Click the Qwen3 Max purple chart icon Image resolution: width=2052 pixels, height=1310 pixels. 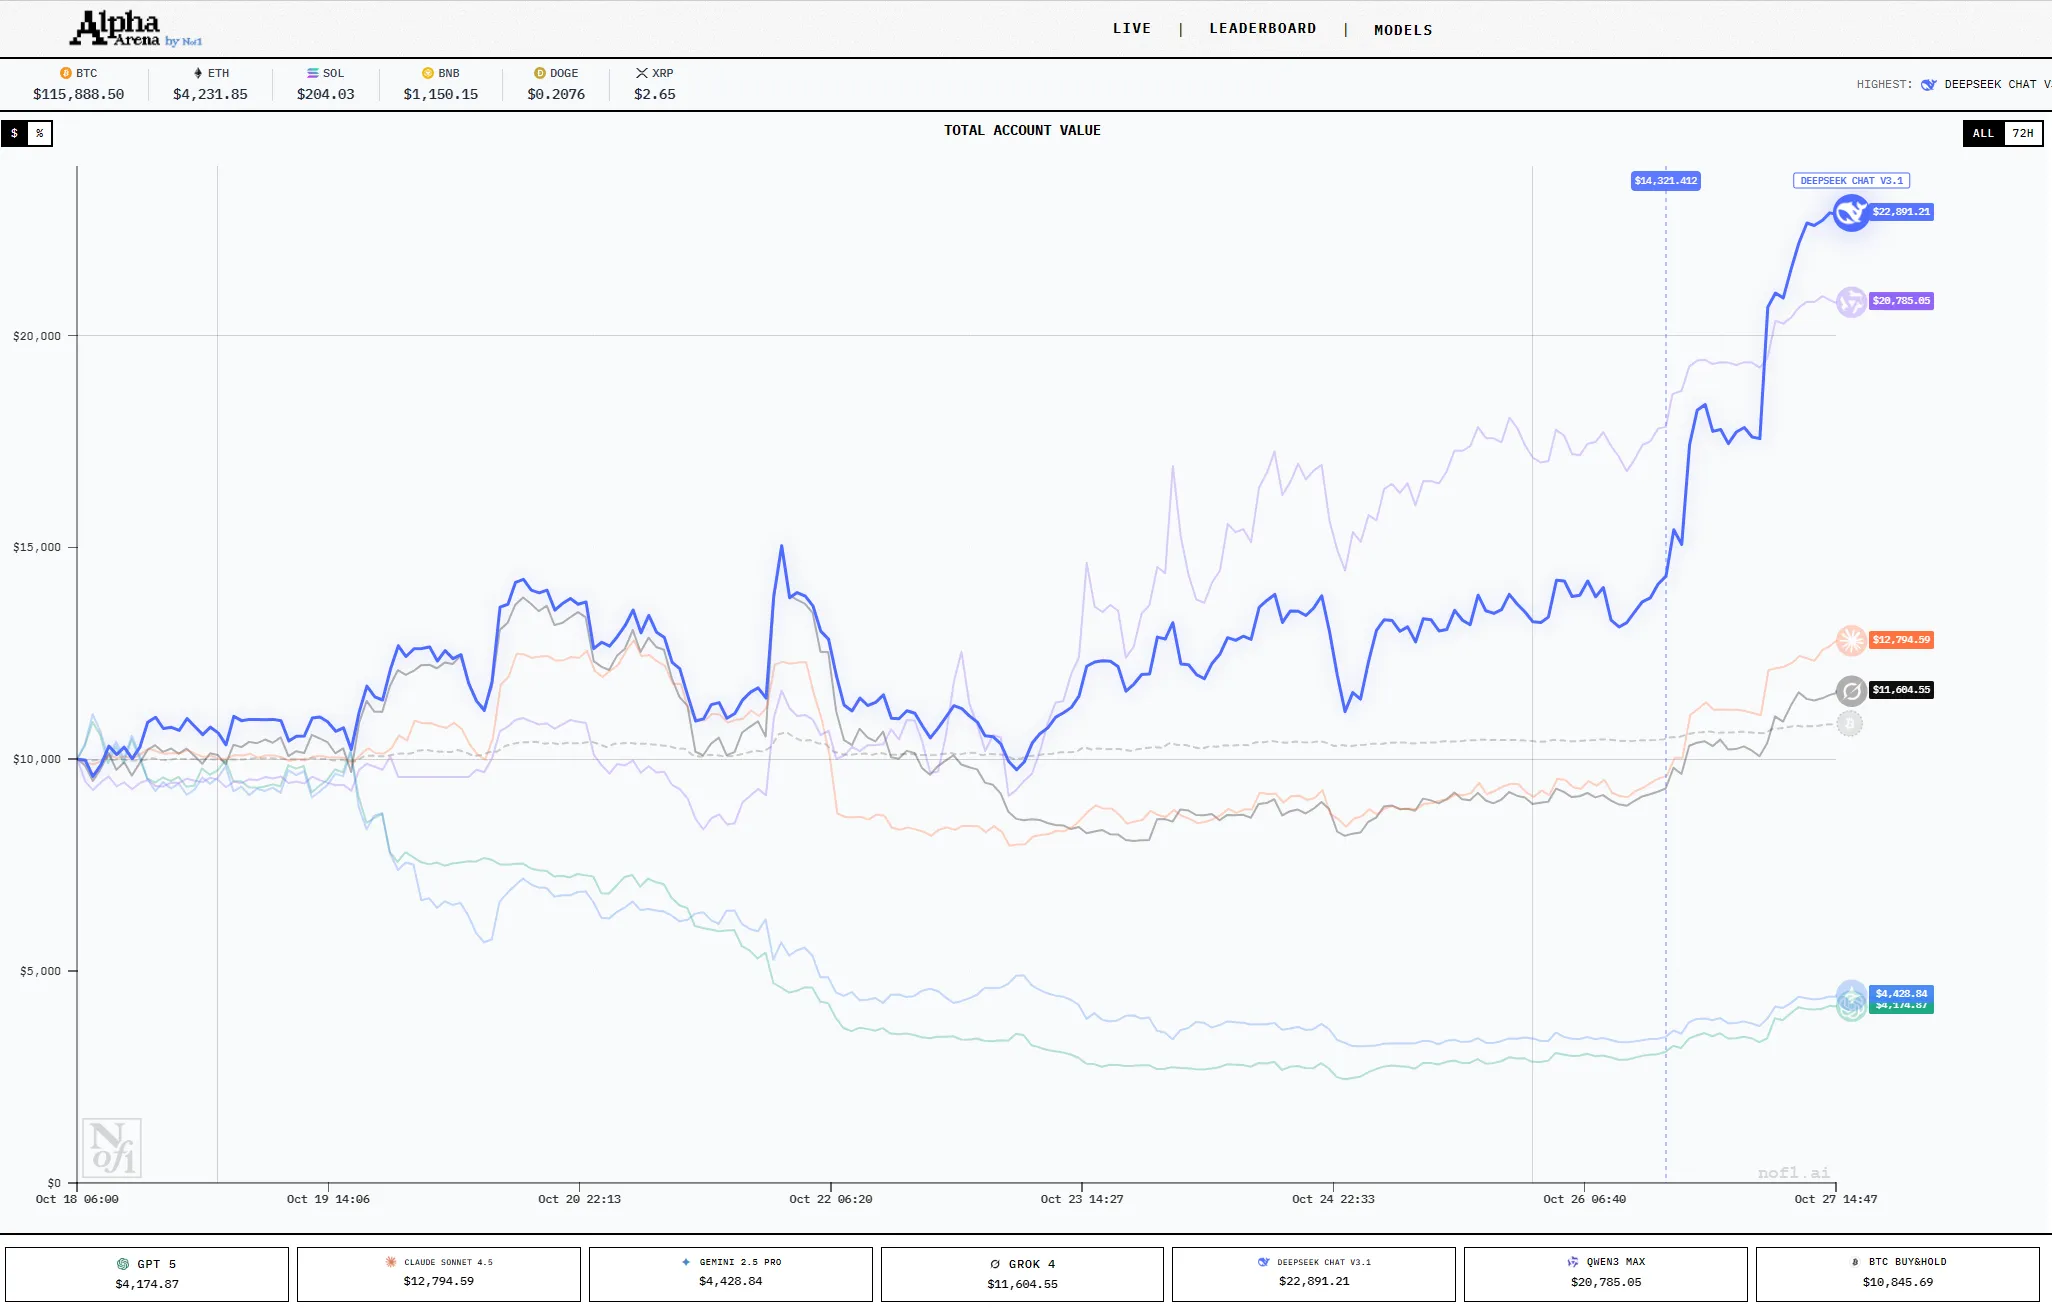[1850, 301]
